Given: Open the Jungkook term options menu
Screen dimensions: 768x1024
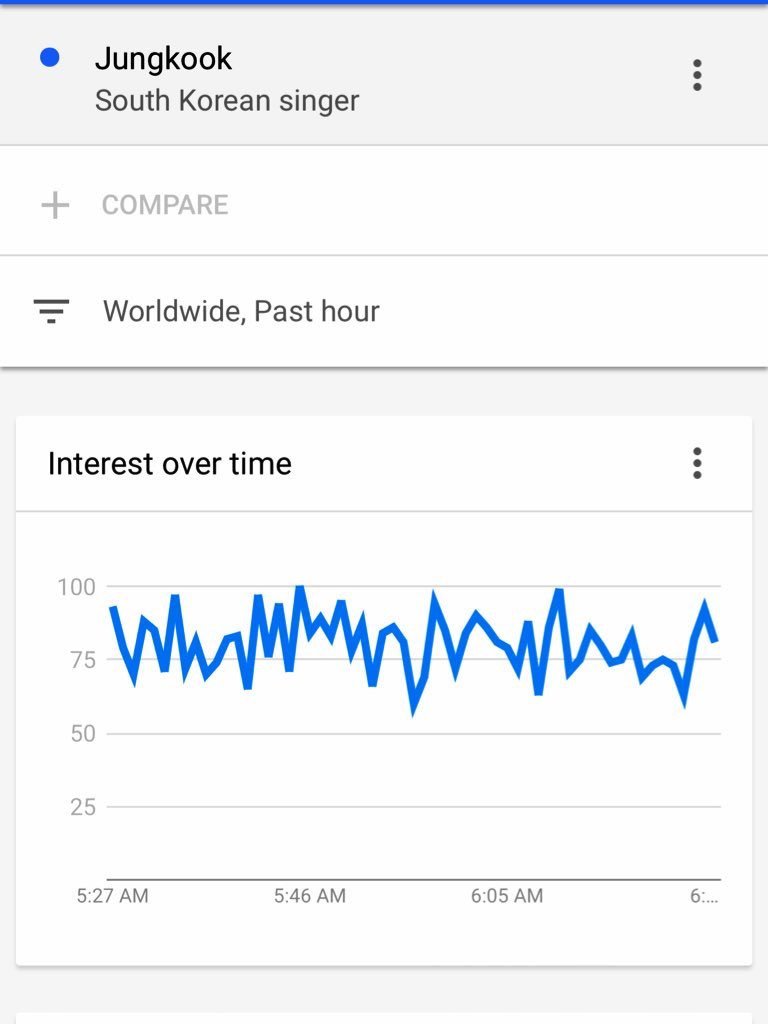Looking at the screenshot, I should 697,75.
